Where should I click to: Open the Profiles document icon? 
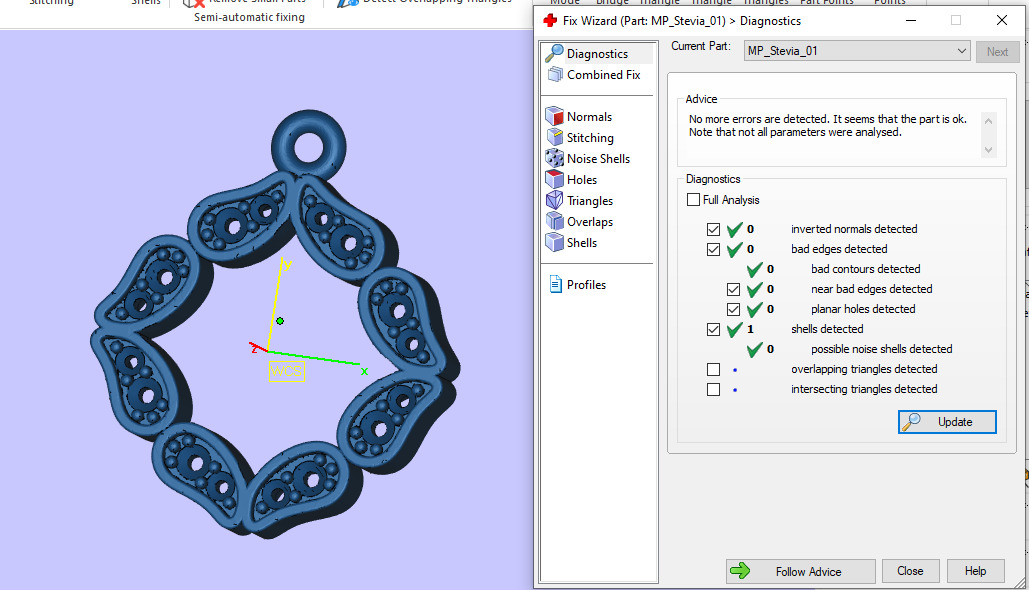click(x=555, y=284)
